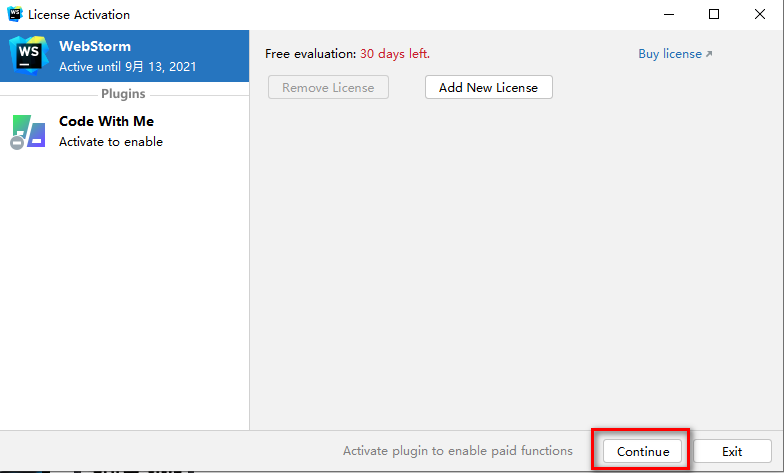Viewport: 784px width, 473px height.
Task: Select the WebStorm license entry
Action: coord(124,56)
